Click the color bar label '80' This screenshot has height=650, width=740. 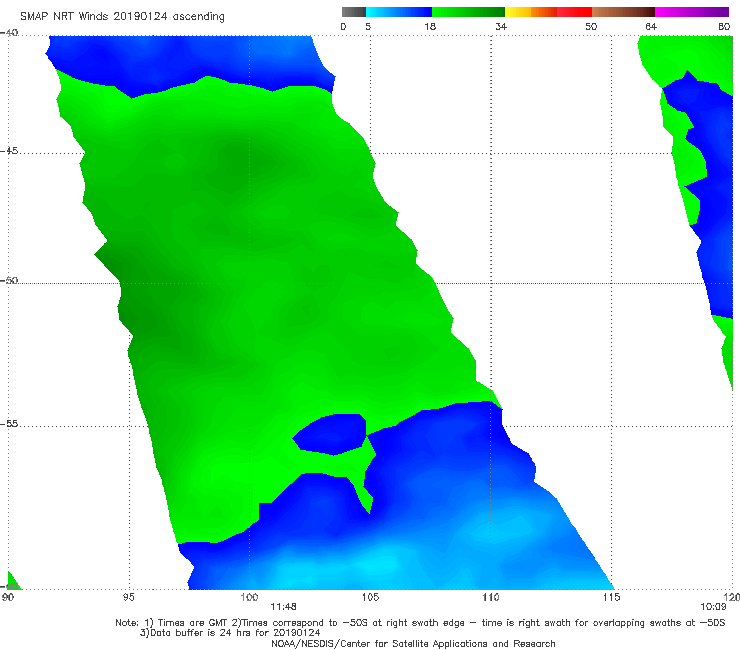coord(724,27)
